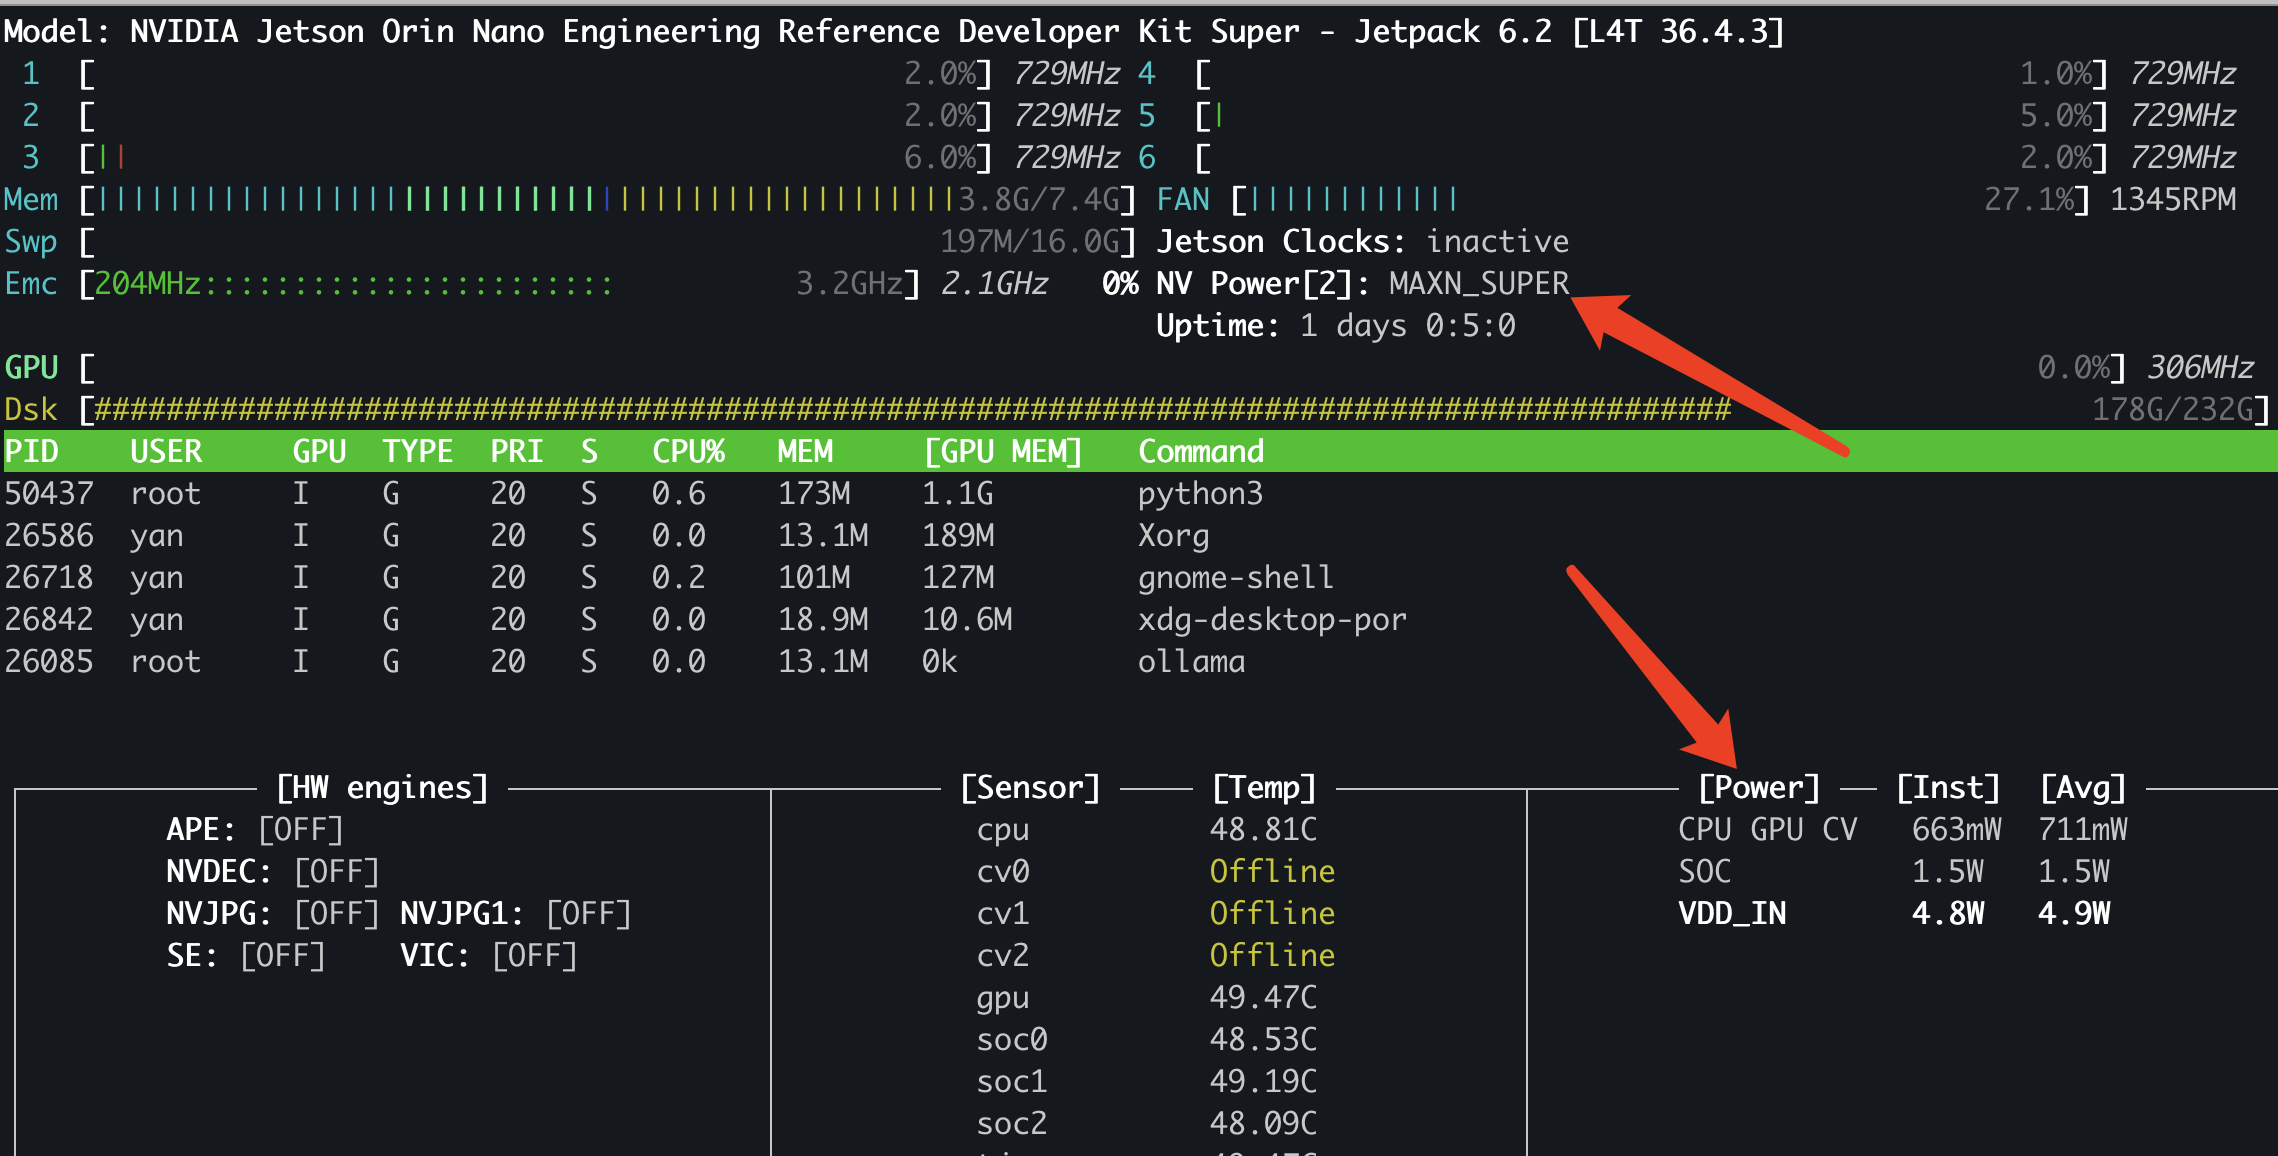Click the MAXN_SUPER power mode label
This screenshot has height=1156, width=2278.
[x=1478, y=284]
